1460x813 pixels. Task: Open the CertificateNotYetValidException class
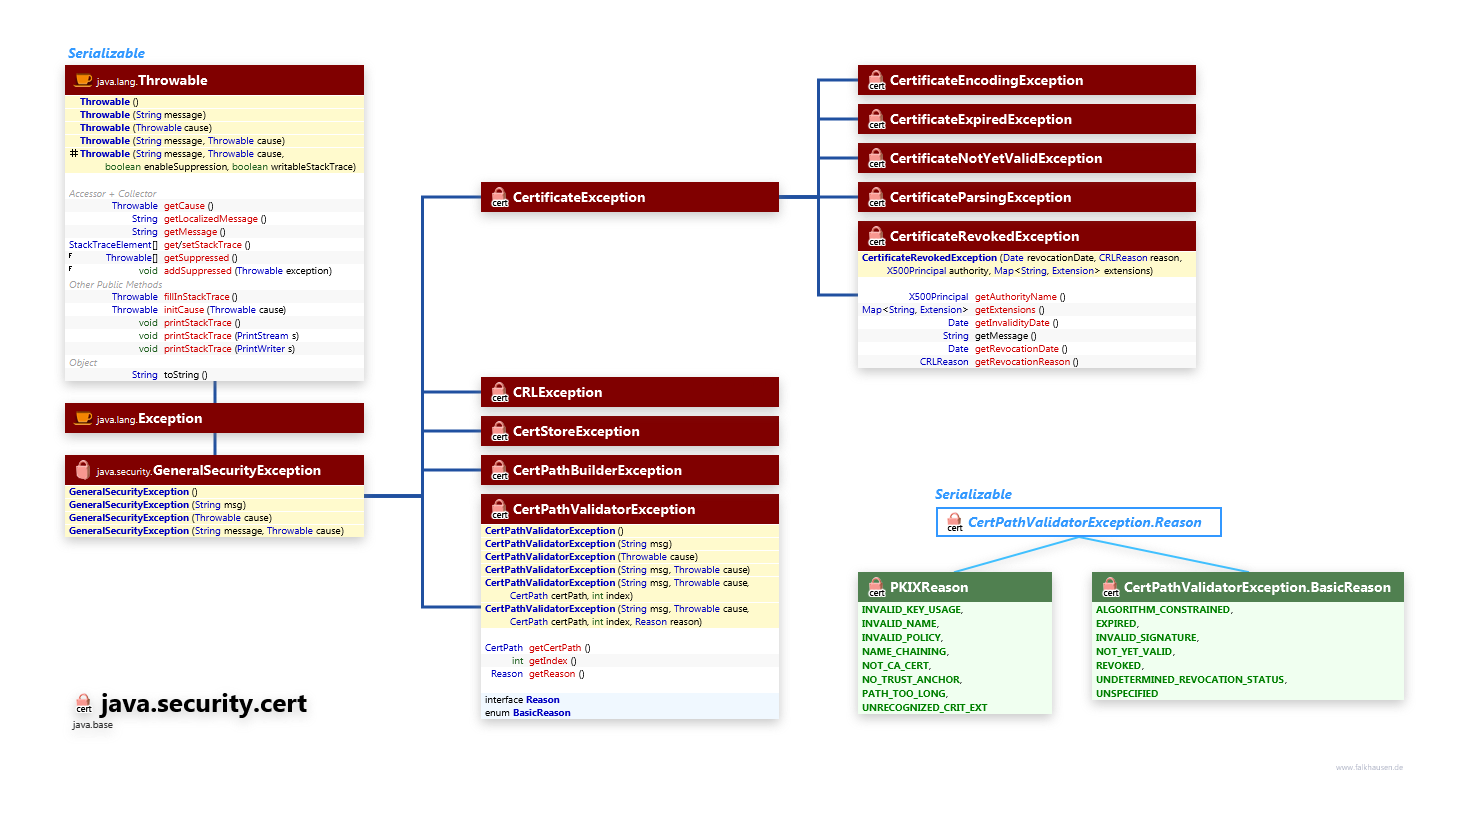(x=1027, y=158)
